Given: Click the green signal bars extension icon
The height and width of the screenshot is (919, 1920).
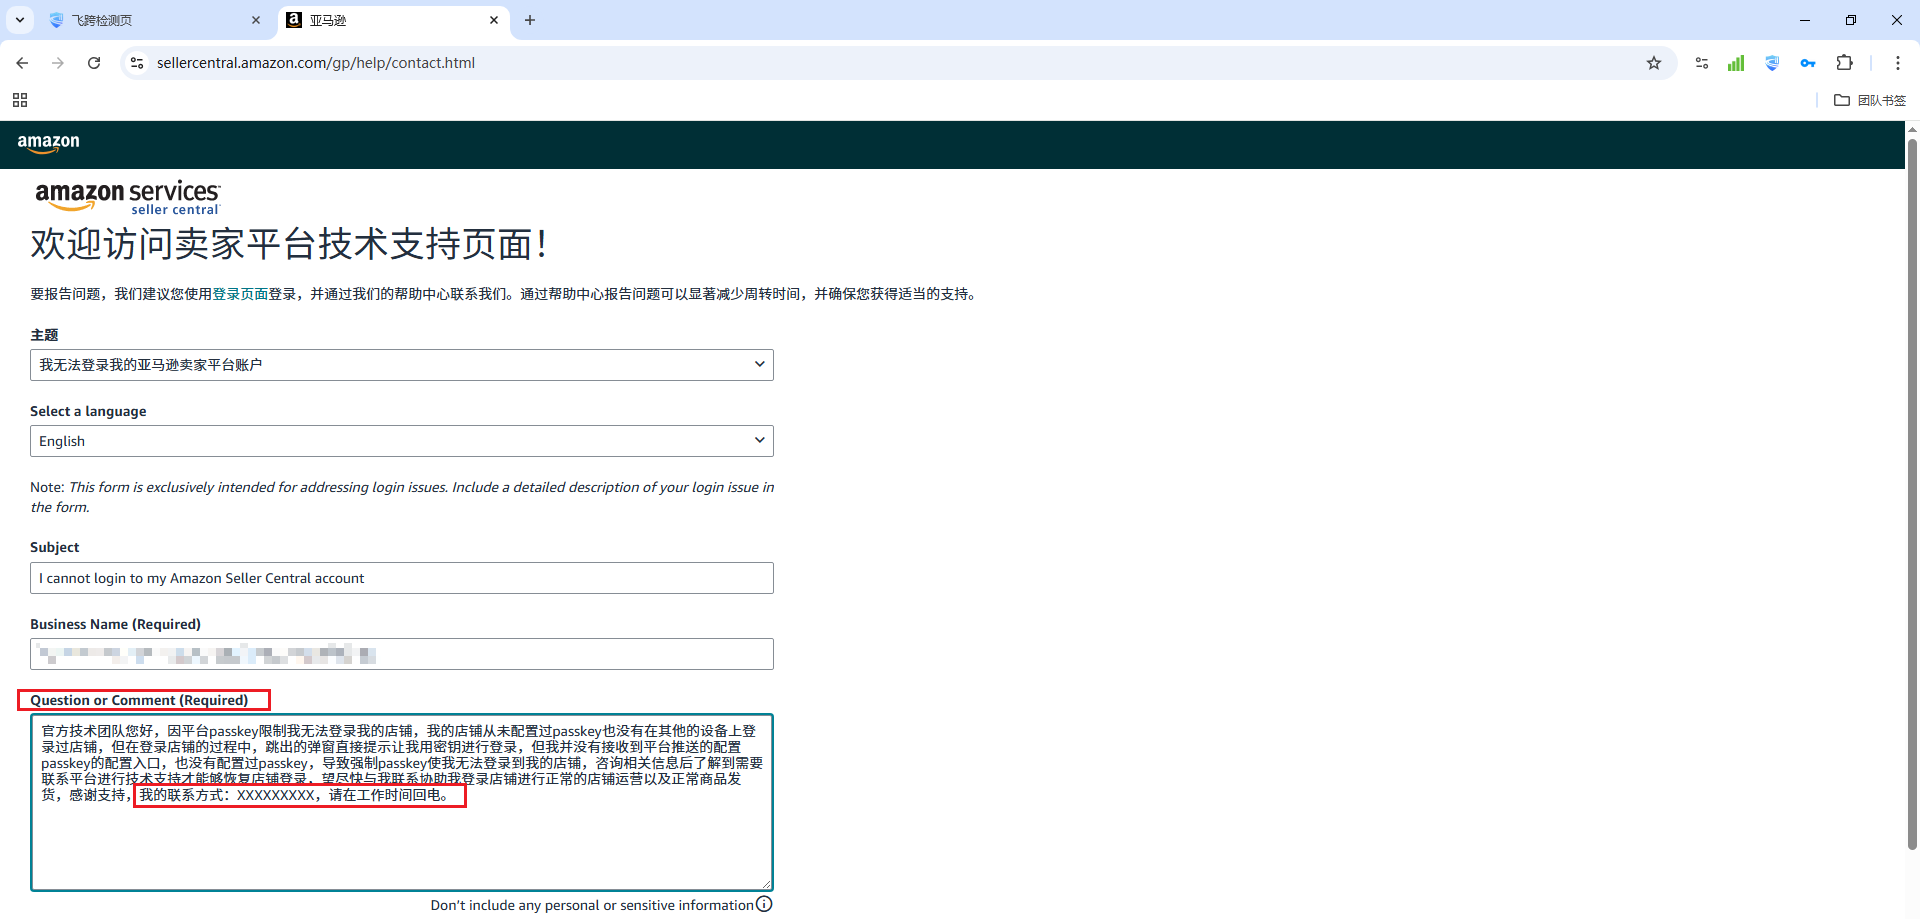Looking at the screenshot, I should coord(1736,63).
